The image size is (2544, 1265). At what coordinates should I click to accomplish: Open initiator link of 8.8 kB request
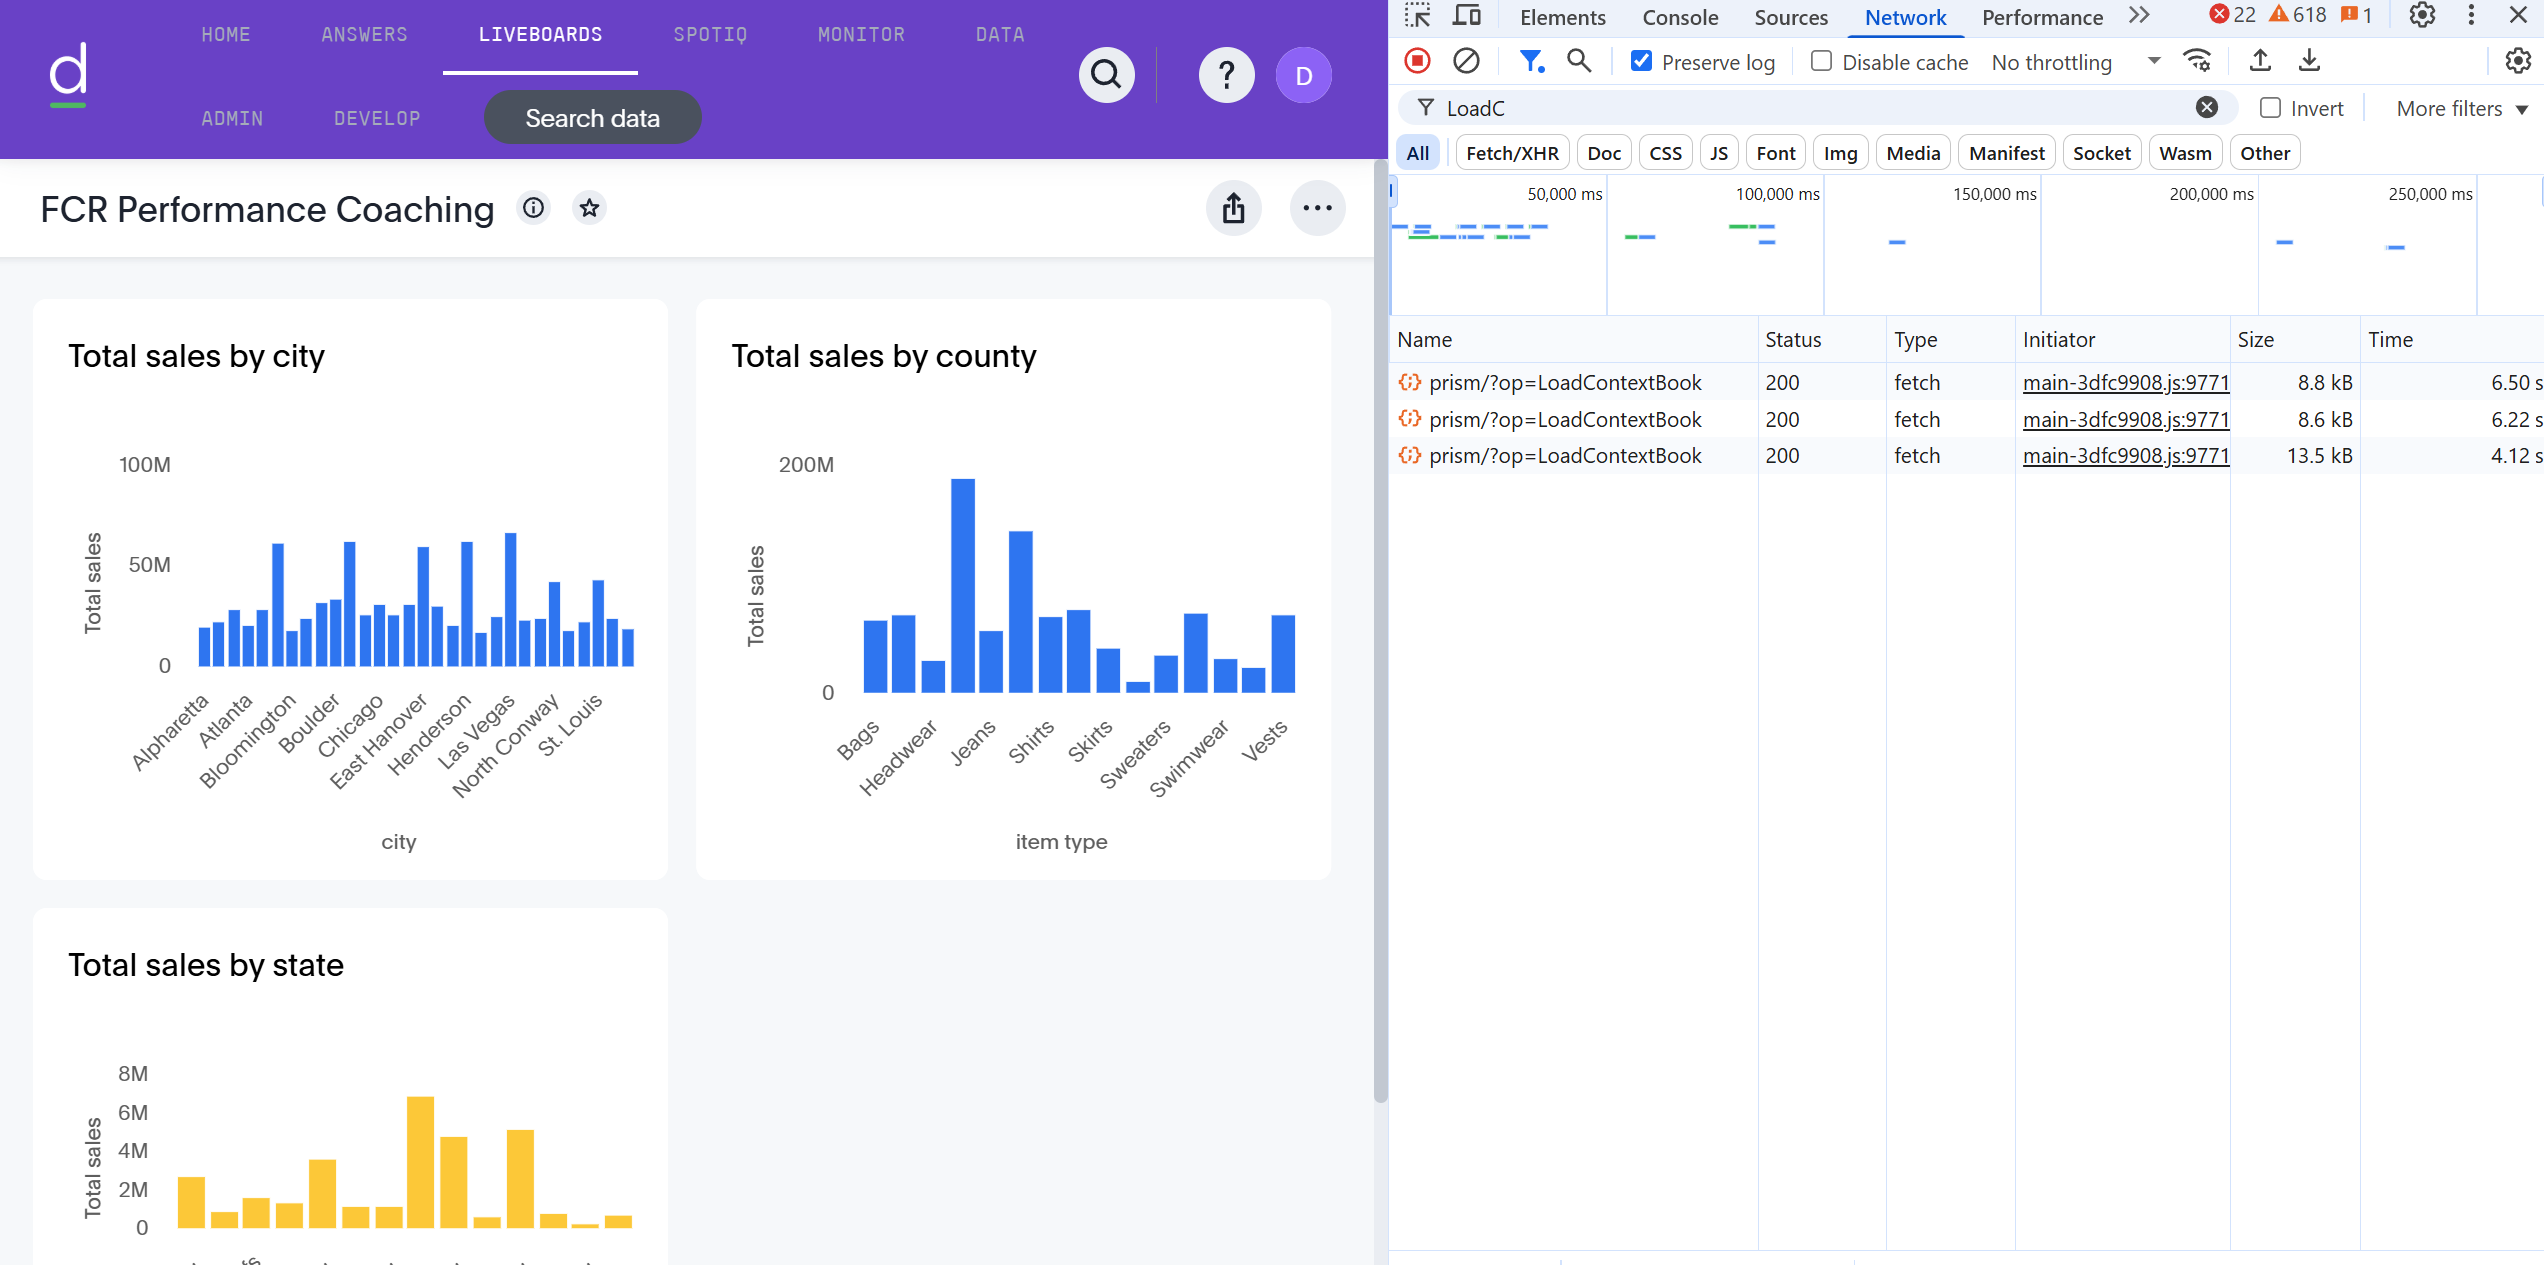[x=2126, y=382]
